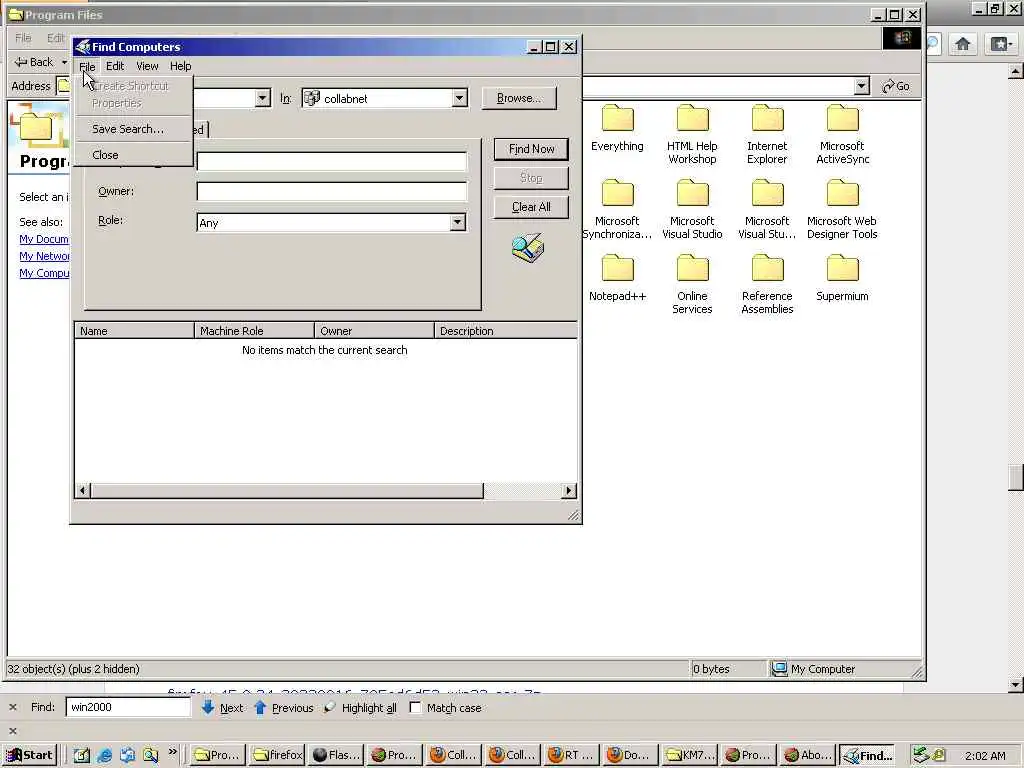Switch to the Flas... taskbar button
The image size is (1024, 768).
[x=336, y=755]
